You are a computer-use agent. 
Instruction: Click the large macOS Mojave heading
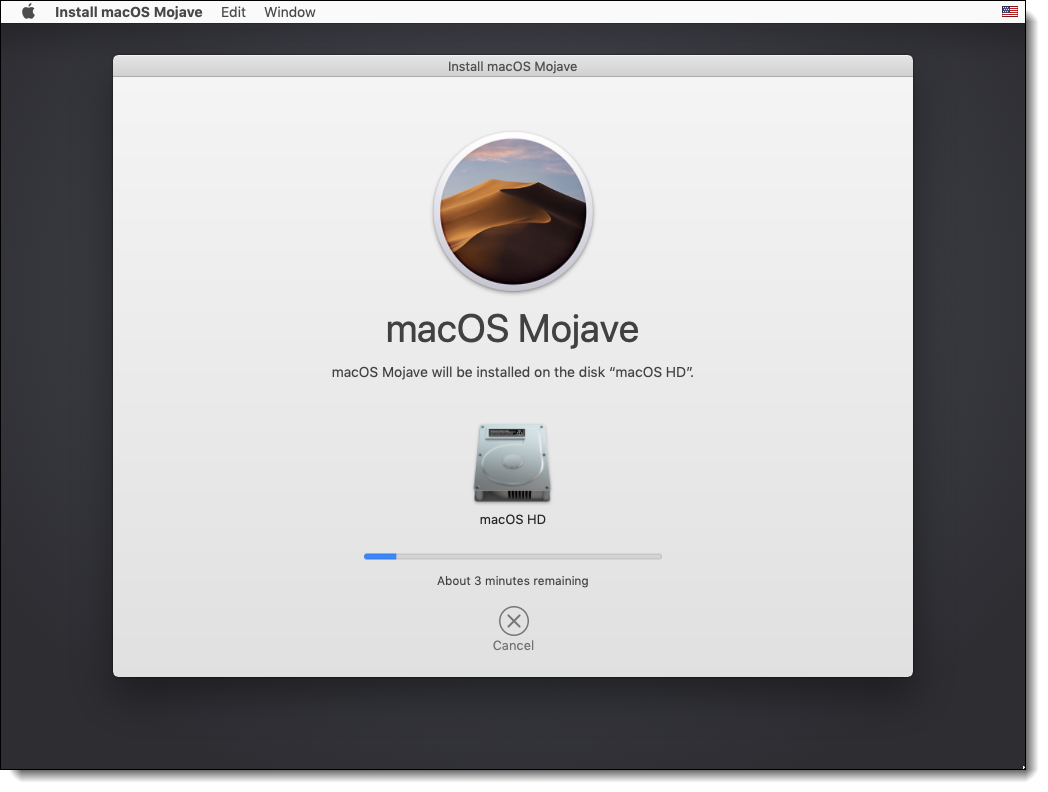512,329
